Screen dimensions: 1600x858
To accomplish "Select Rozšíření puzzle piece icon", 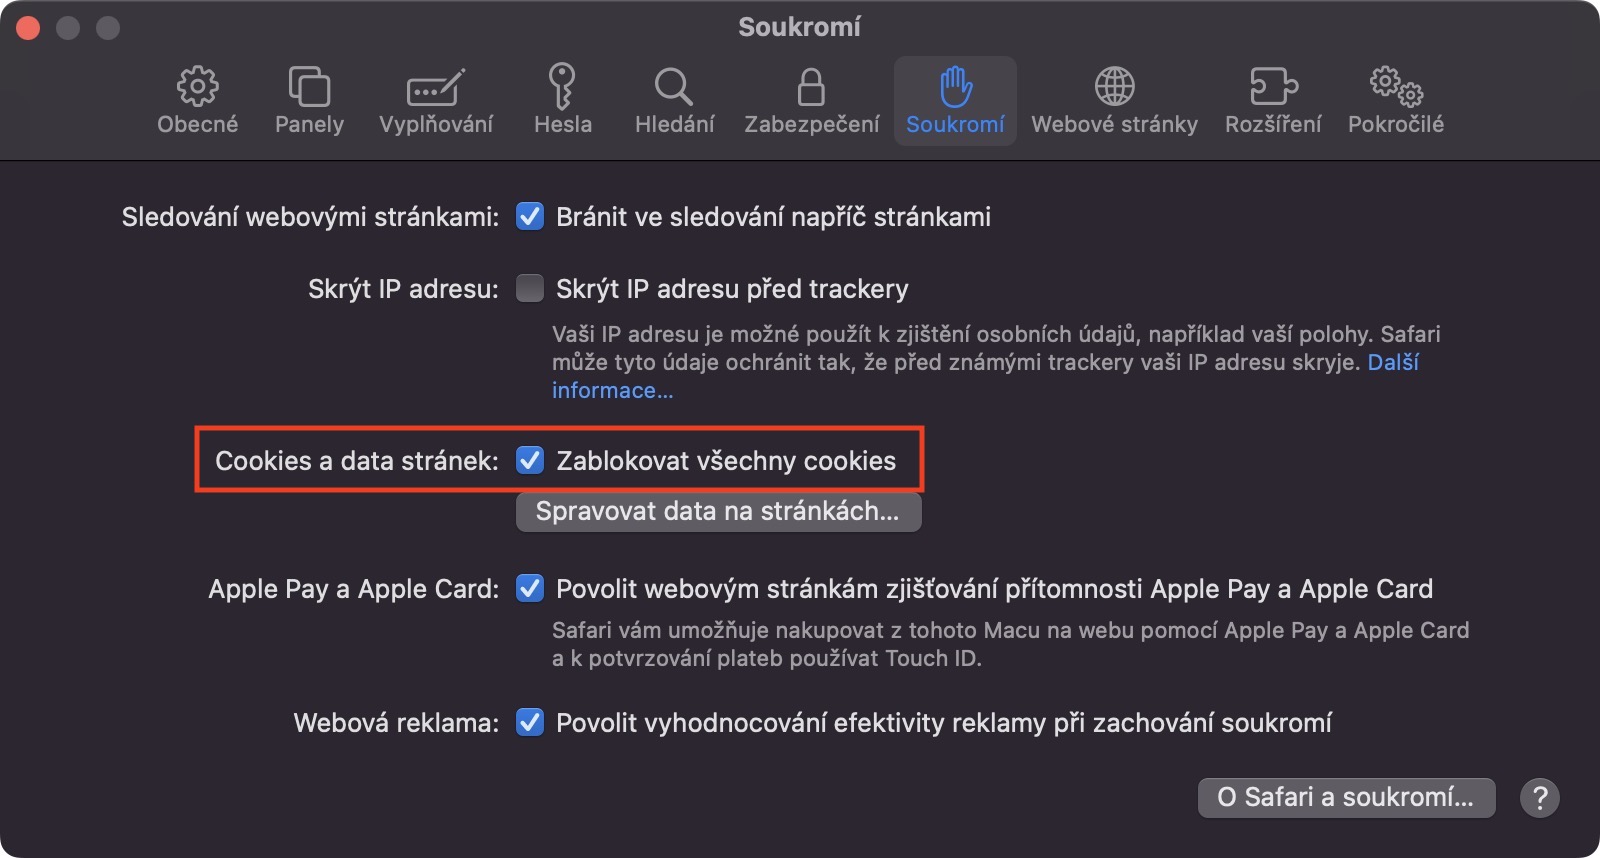I will pos(1273,87).
